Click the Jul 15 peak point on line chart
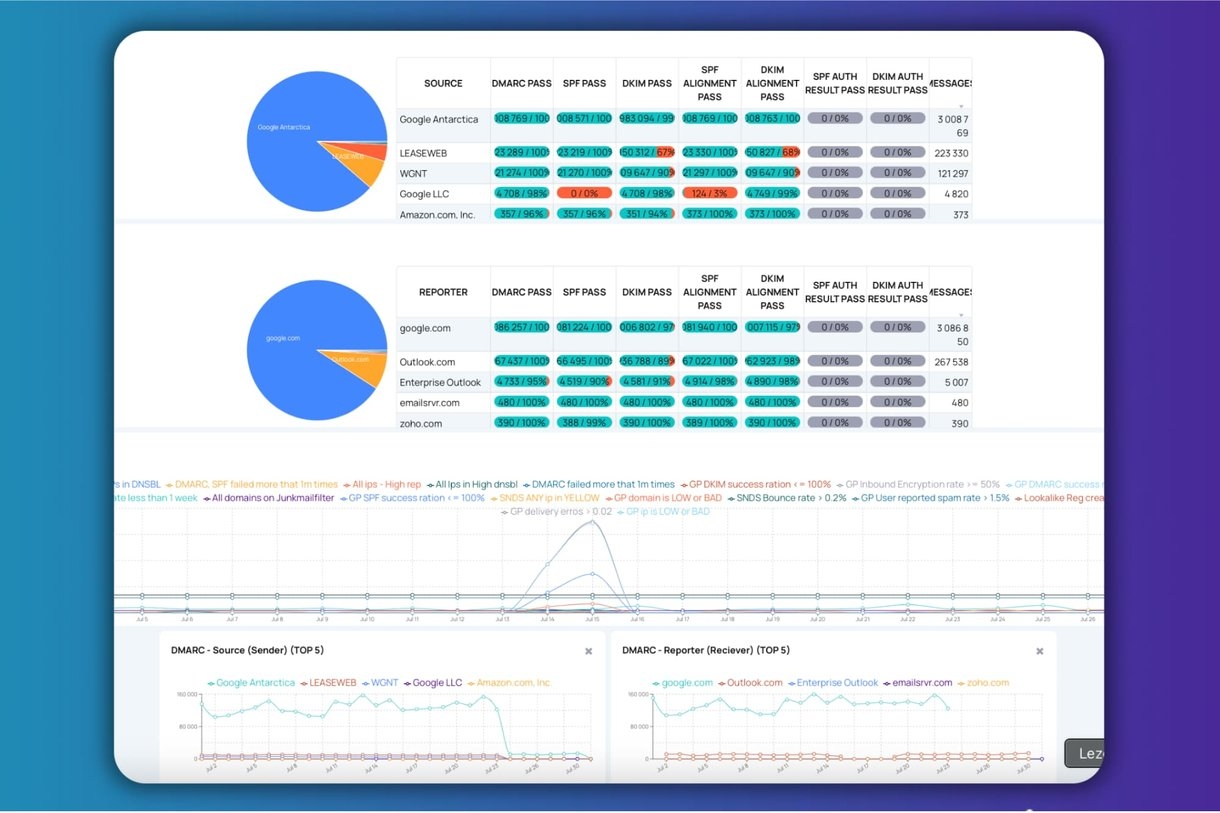This screenshot has width=1220, height=813. (x=592, y=521)
